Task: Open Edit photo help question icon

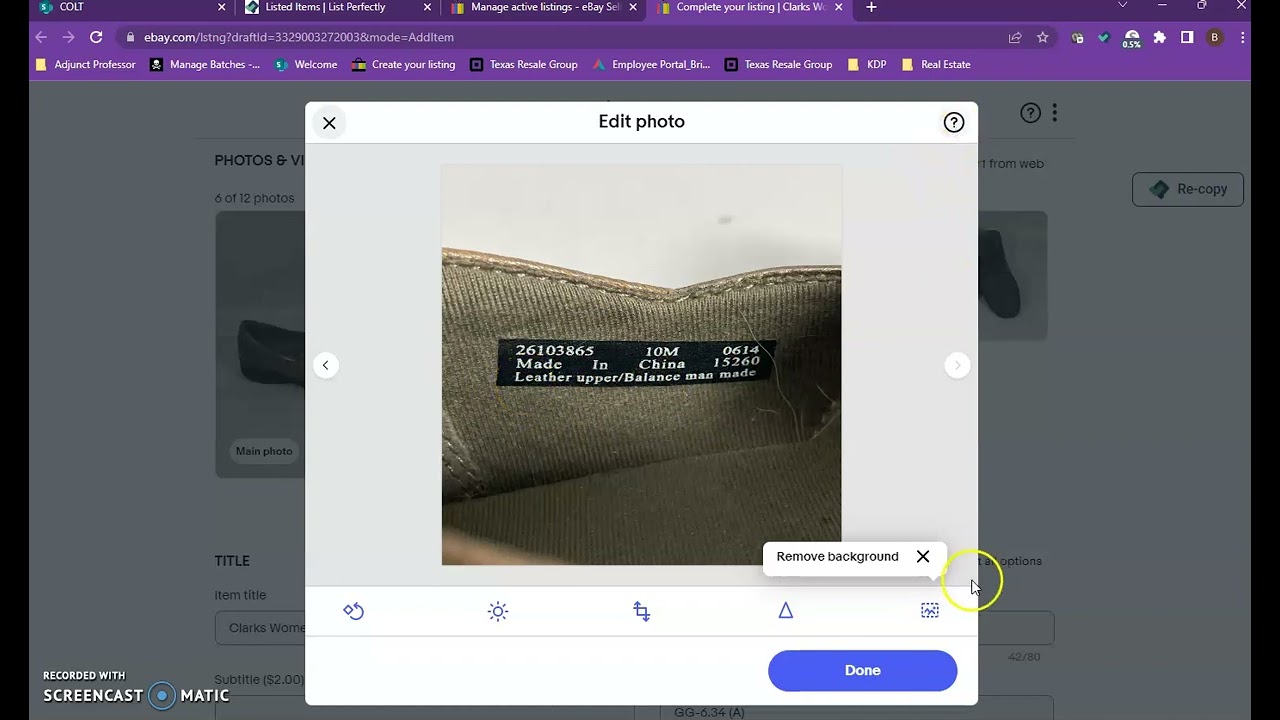Action: tap(954, 122)
